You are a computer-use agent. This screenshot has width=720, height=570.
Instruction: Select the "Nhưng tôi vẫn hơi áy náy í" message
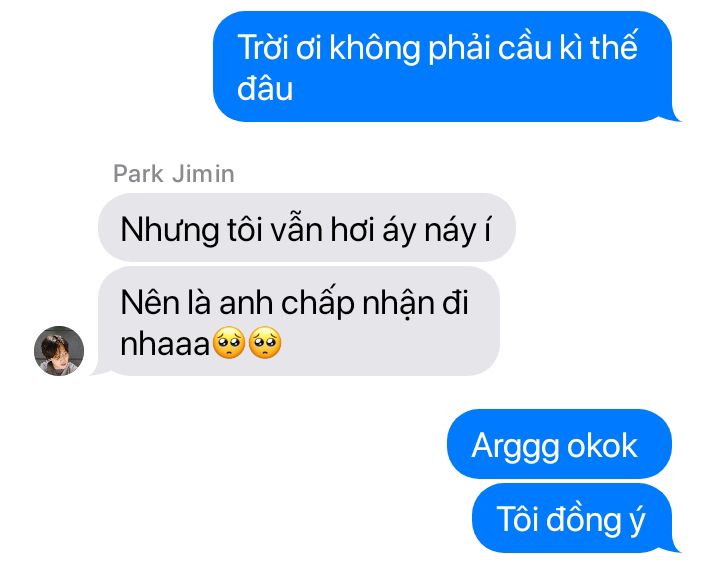pyautogui.click(x=307, y=227)
